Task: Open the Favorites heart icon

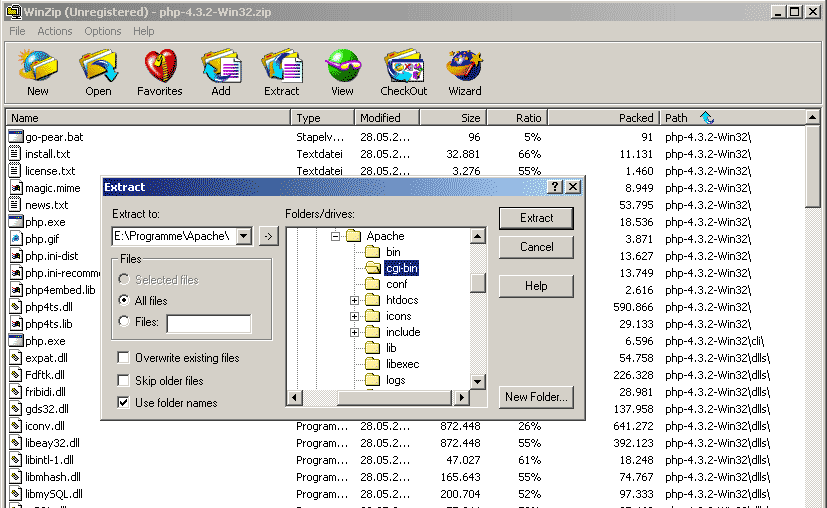Action: 160,65
